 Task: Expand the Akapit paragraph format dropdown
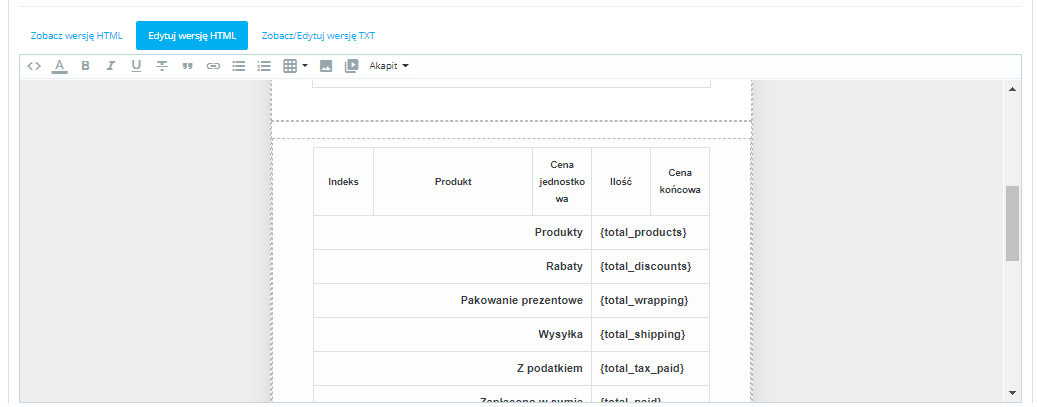click(389, 66)
